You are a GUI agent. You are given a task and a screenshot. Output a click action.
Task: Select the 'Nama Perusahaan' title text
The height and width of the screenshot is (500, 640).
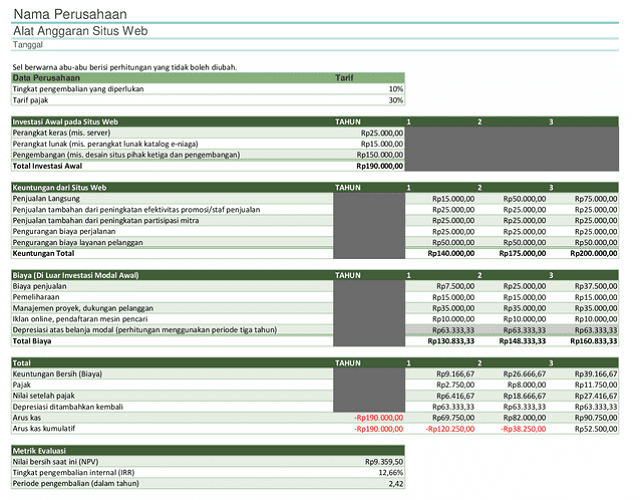pyautogui.click(x=70, y=14)
